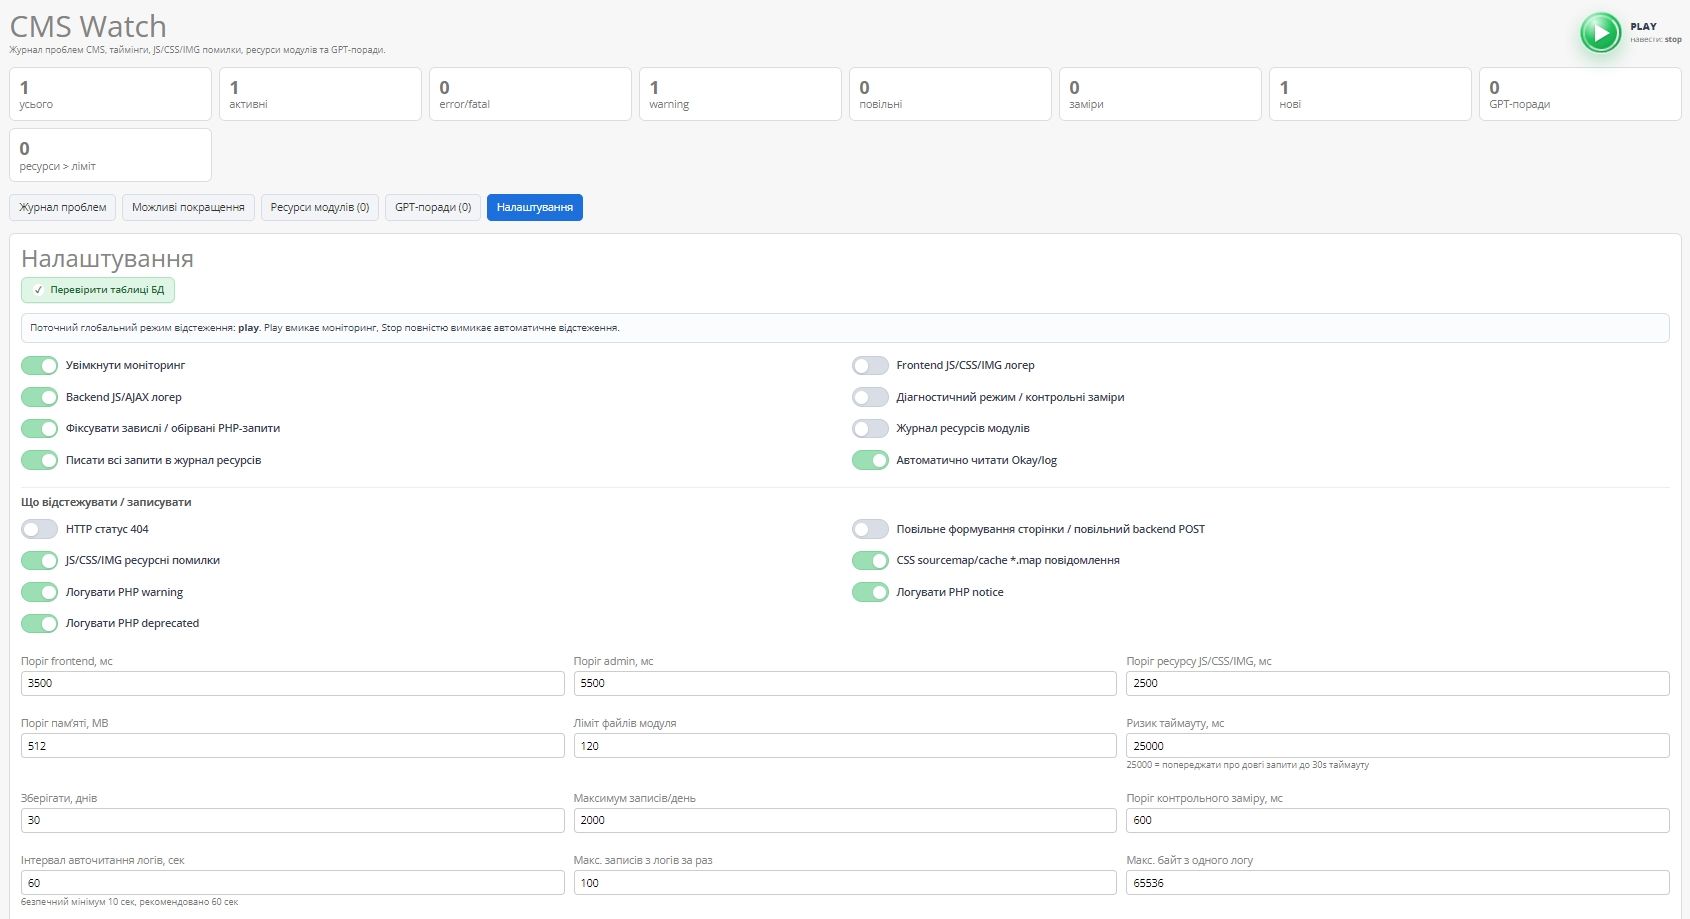Click the green PLAY monitoring button
This screenshot has height=919, width=1690.
[x=1600, y=33]
